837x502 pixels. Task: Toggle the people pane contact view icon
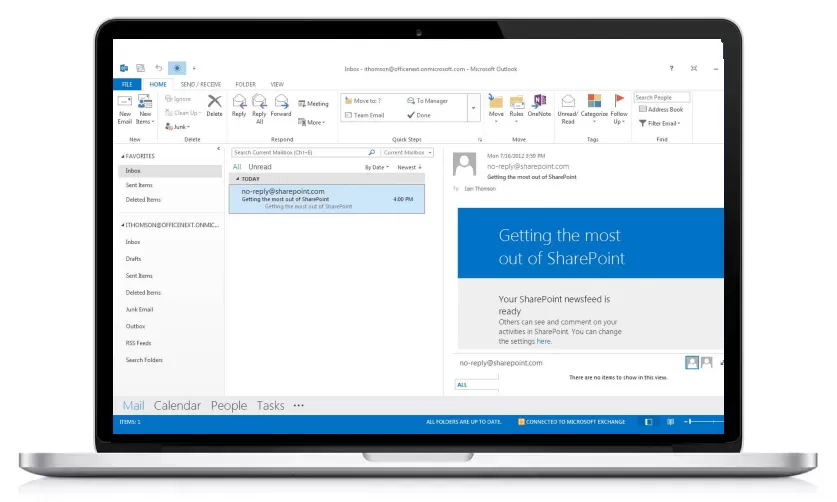coord(692,362)
